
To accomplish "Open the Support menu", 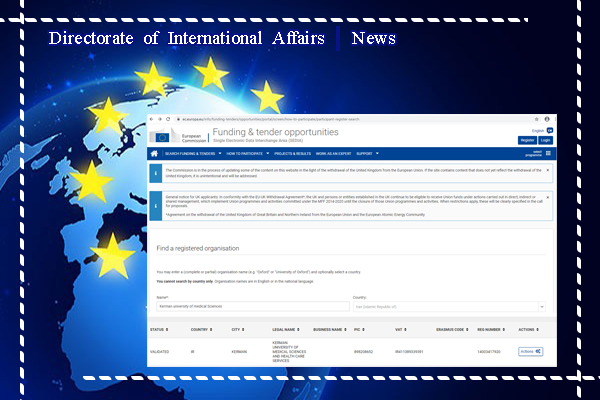I will tap(364, 153).
